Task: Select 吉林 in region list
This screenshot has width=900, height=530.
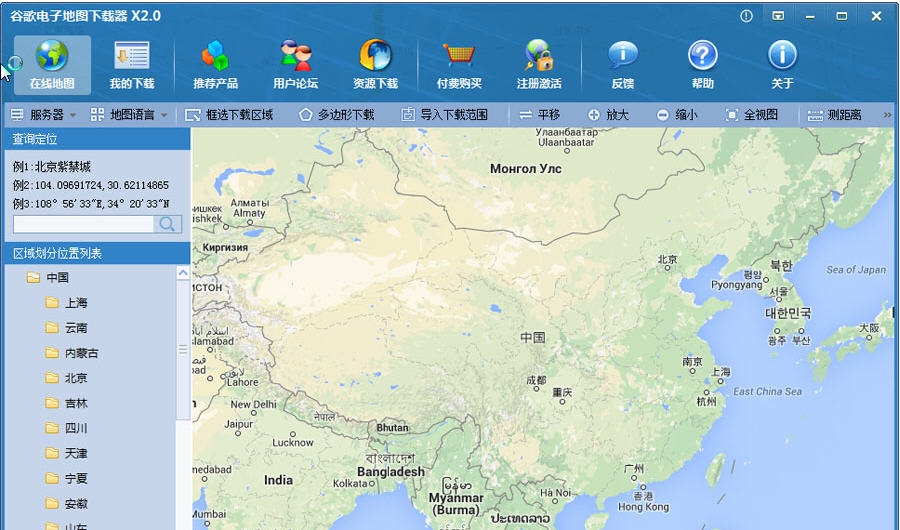Action: click(x=67, y=403)
